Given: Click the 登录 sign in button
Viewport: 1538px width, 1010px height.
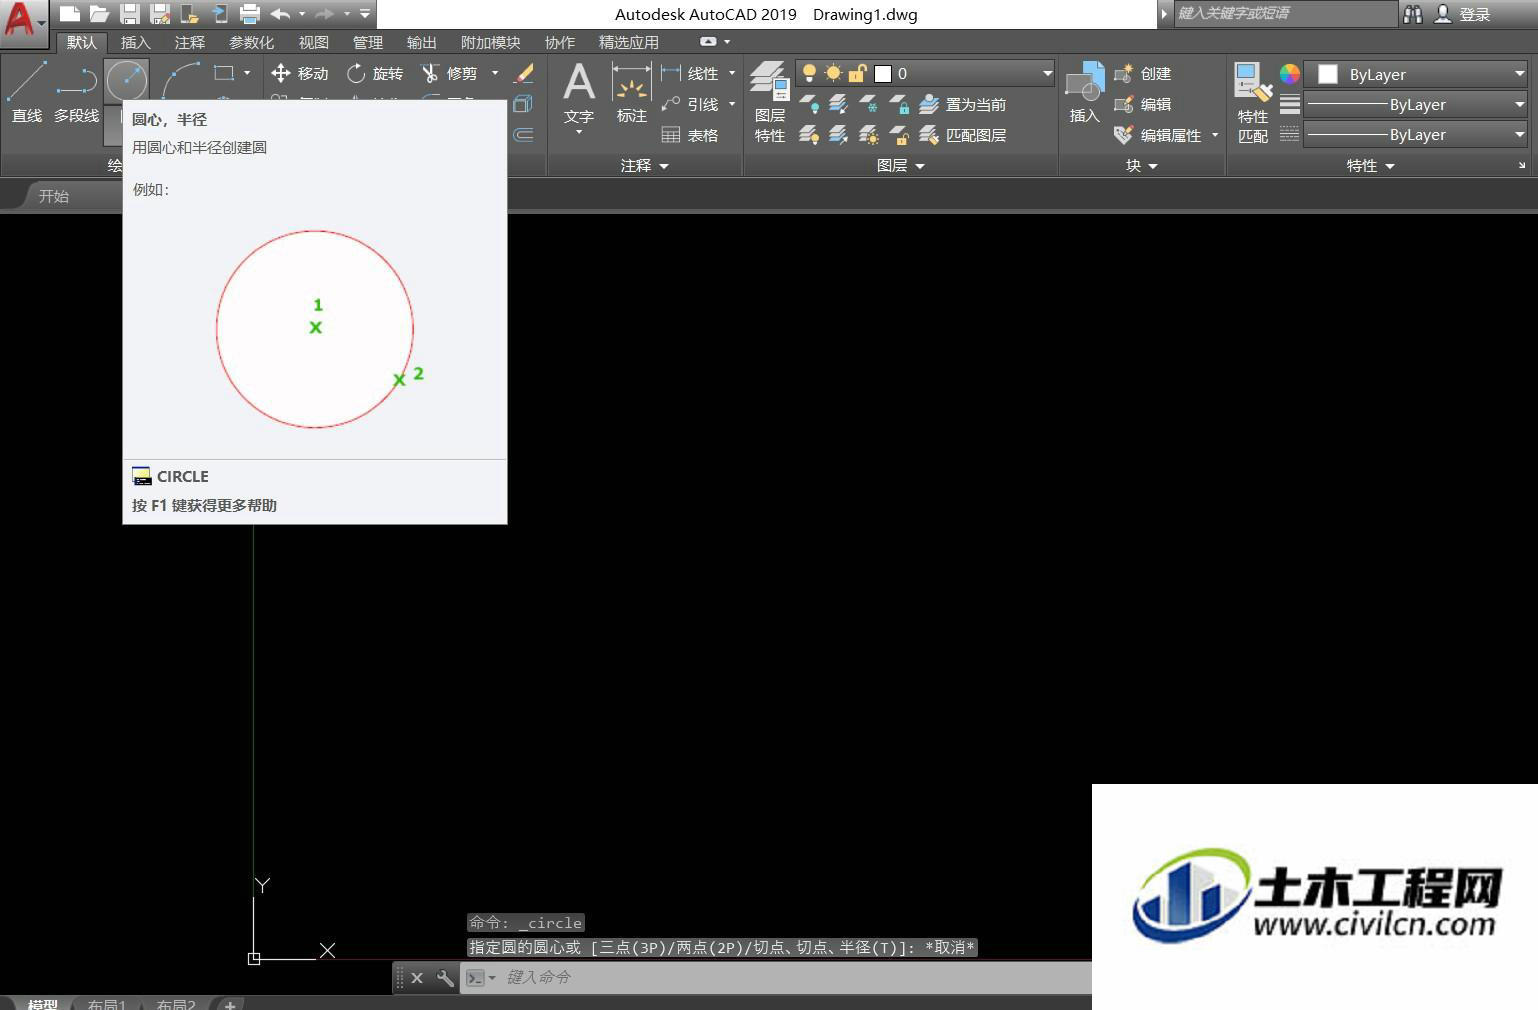Looking at the screenshot, I should pyautogui.click(x=1462, y=14).
